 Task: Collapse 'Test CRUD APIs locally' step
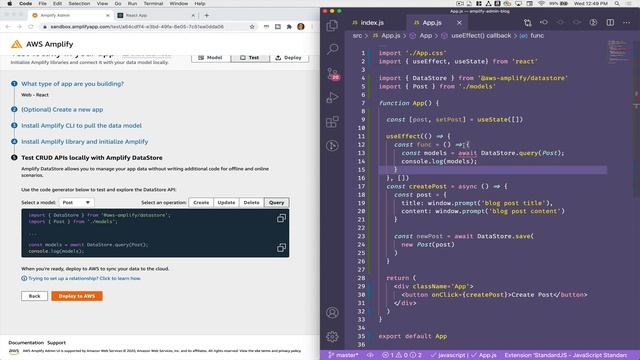point(91,158)
